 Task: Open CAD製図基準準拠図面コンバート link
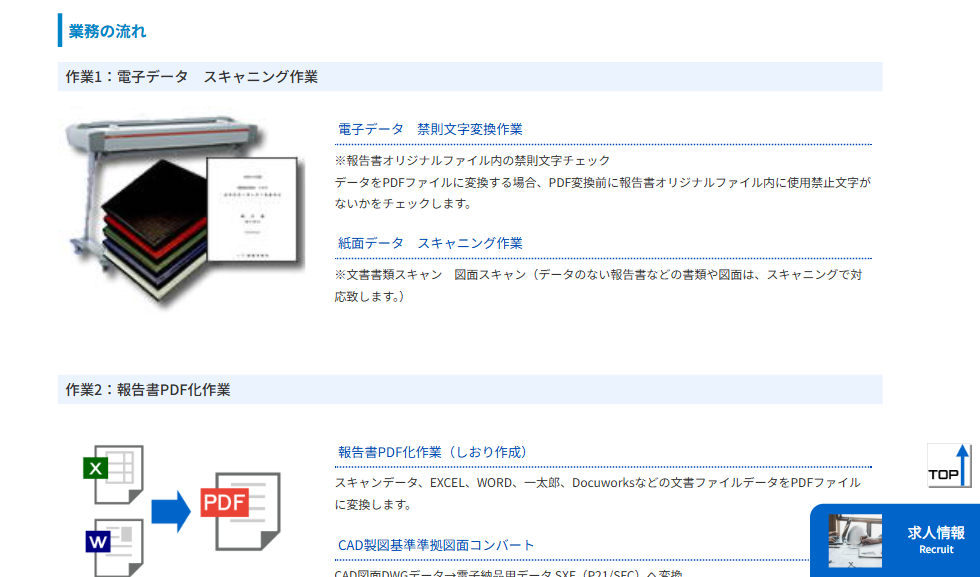click(436, 545)
